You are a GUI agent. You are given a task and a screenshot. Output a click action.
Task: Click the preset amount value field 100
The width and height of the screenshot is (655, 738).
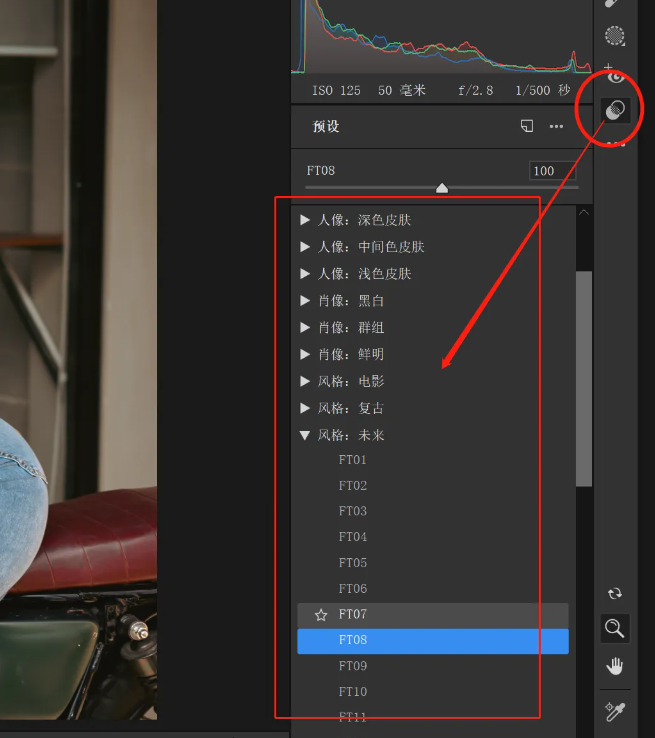[552, 171]
